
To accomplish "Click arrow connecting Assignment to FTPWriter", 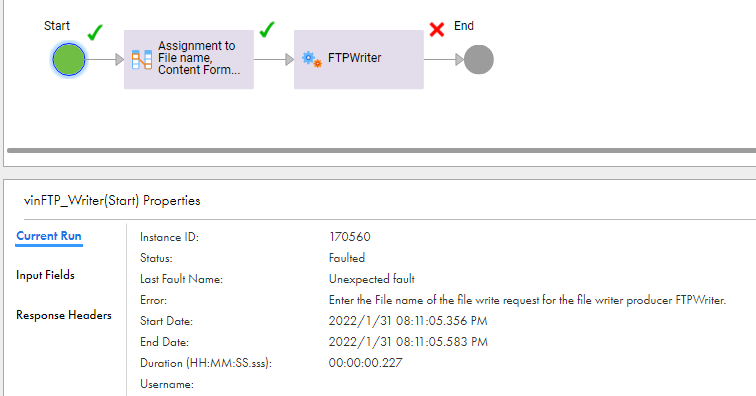I will (x=274, y=59).
